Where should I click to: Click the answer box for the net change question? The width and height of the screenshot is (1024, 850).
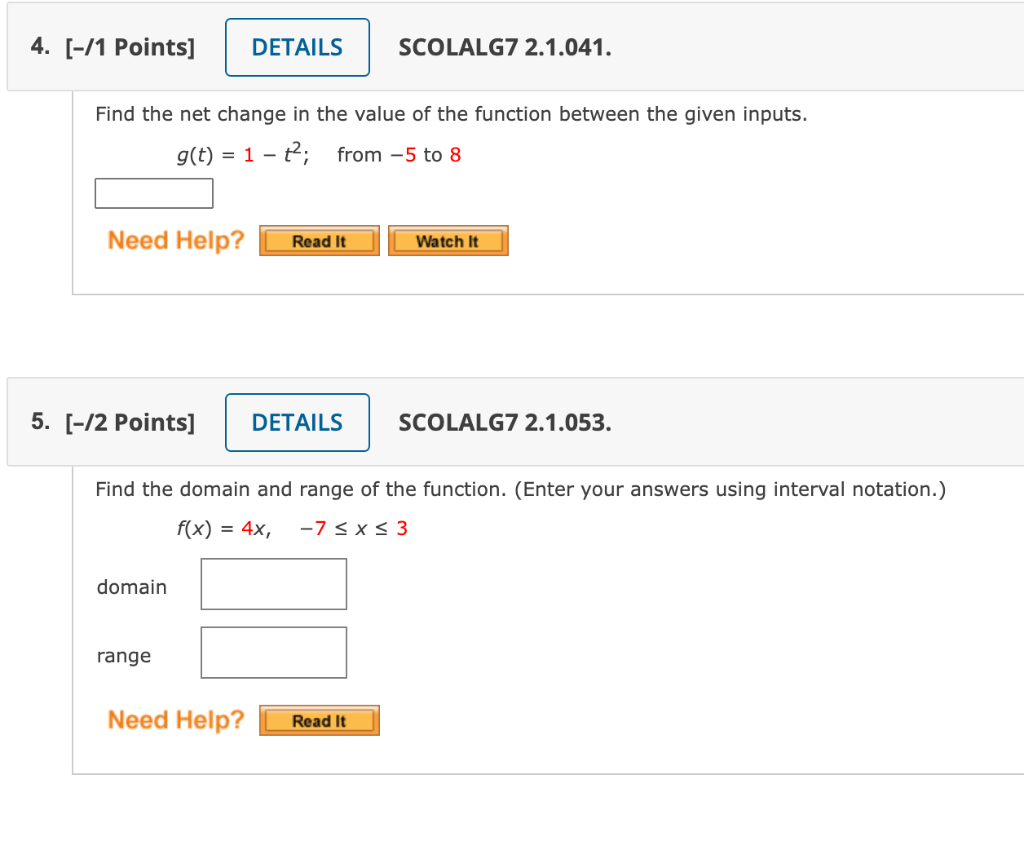tap(153, 192)
